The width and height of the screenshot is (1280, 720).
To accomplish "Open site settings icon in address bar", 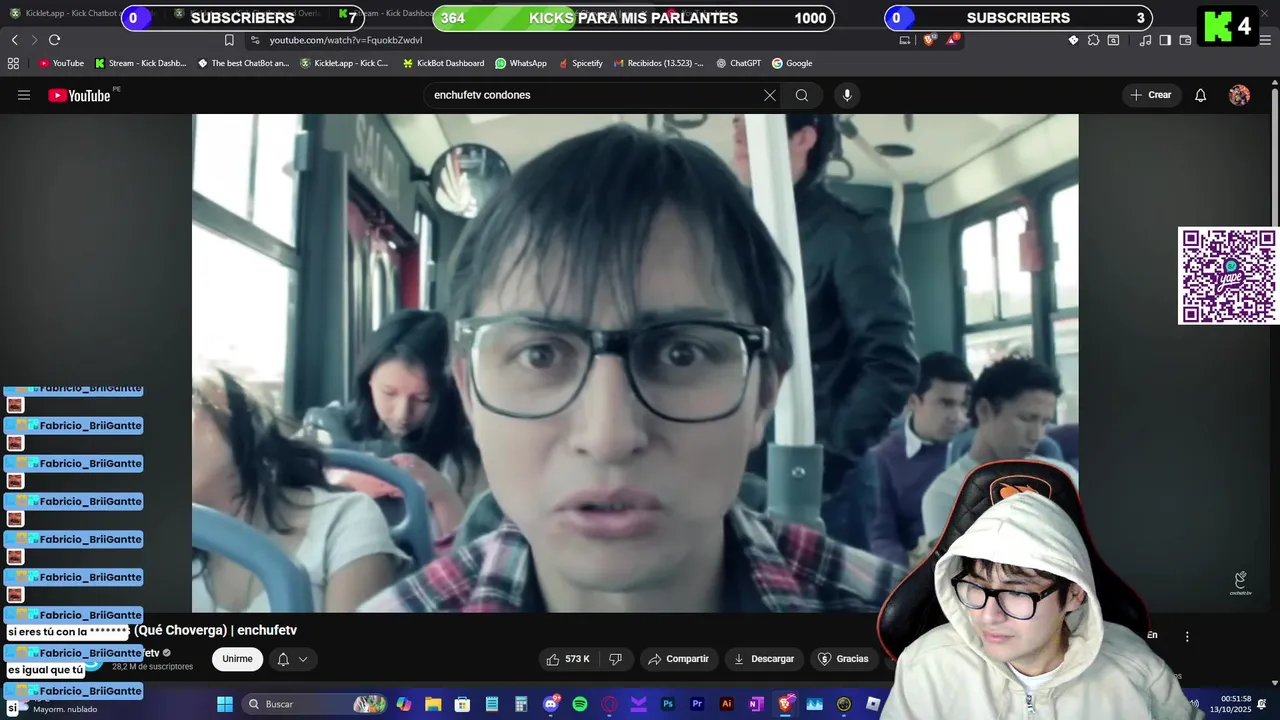I will [255, 40].
